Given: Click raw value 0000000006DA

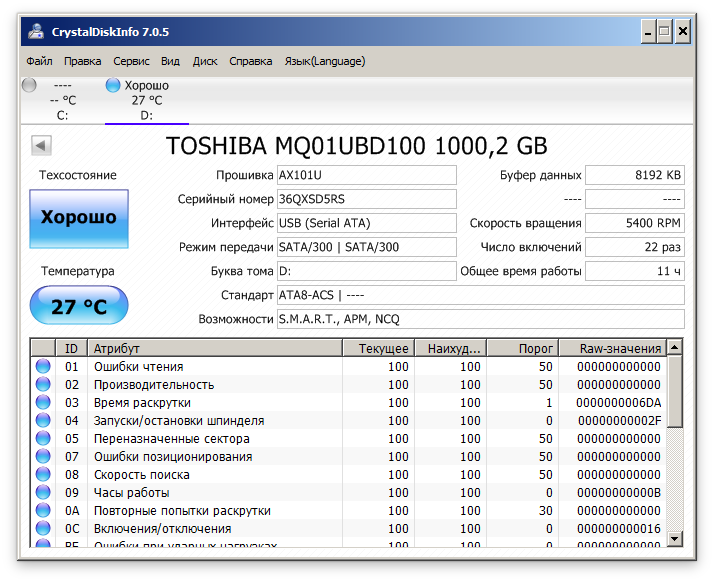Looking at the screenshot, I should coord(618,403).
